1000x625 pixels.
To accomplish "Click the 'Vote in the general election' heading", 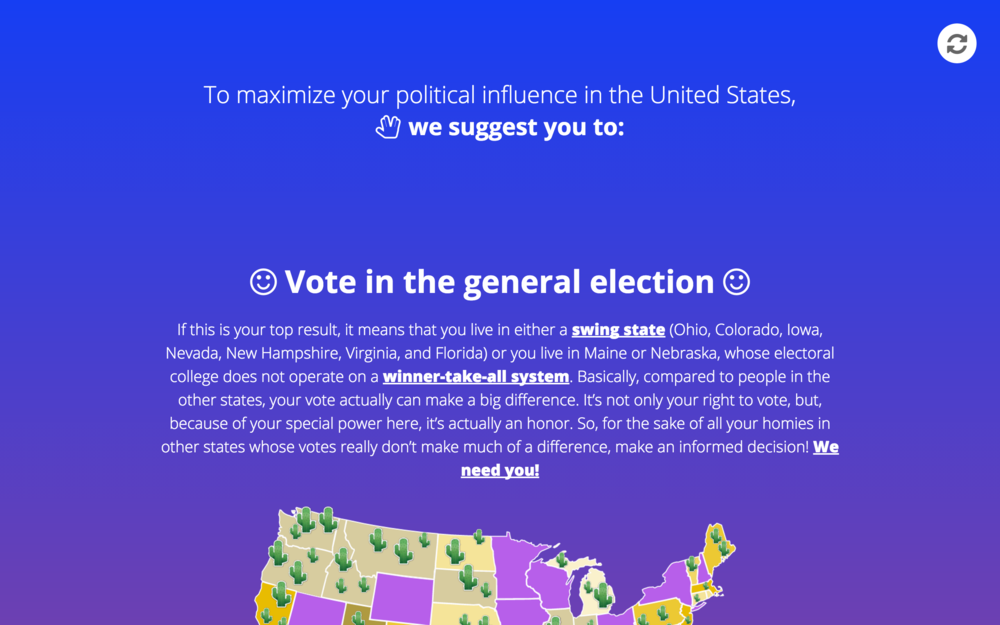I will [499, 282].
